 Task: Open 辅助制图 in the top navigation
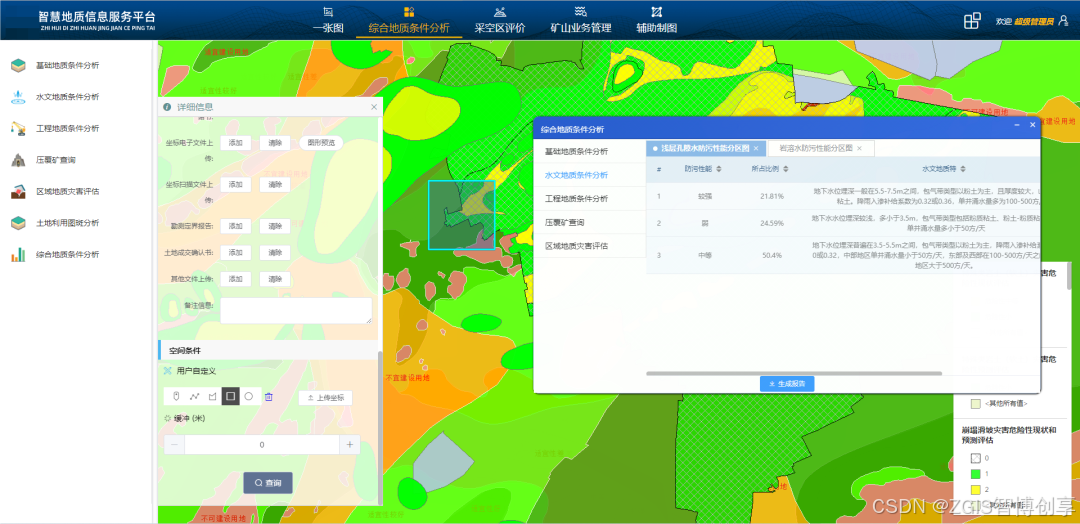click(656, 21)
